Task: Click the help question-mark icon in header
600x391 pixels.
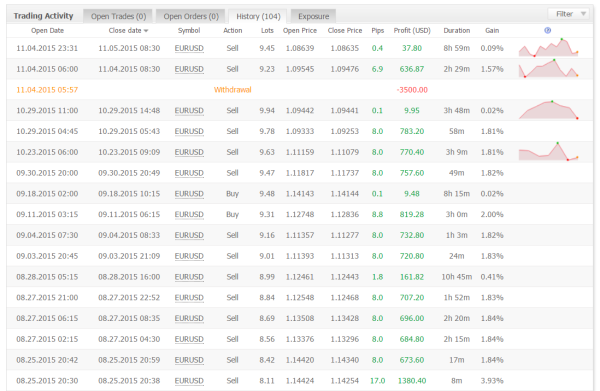Action: point(548,30)
